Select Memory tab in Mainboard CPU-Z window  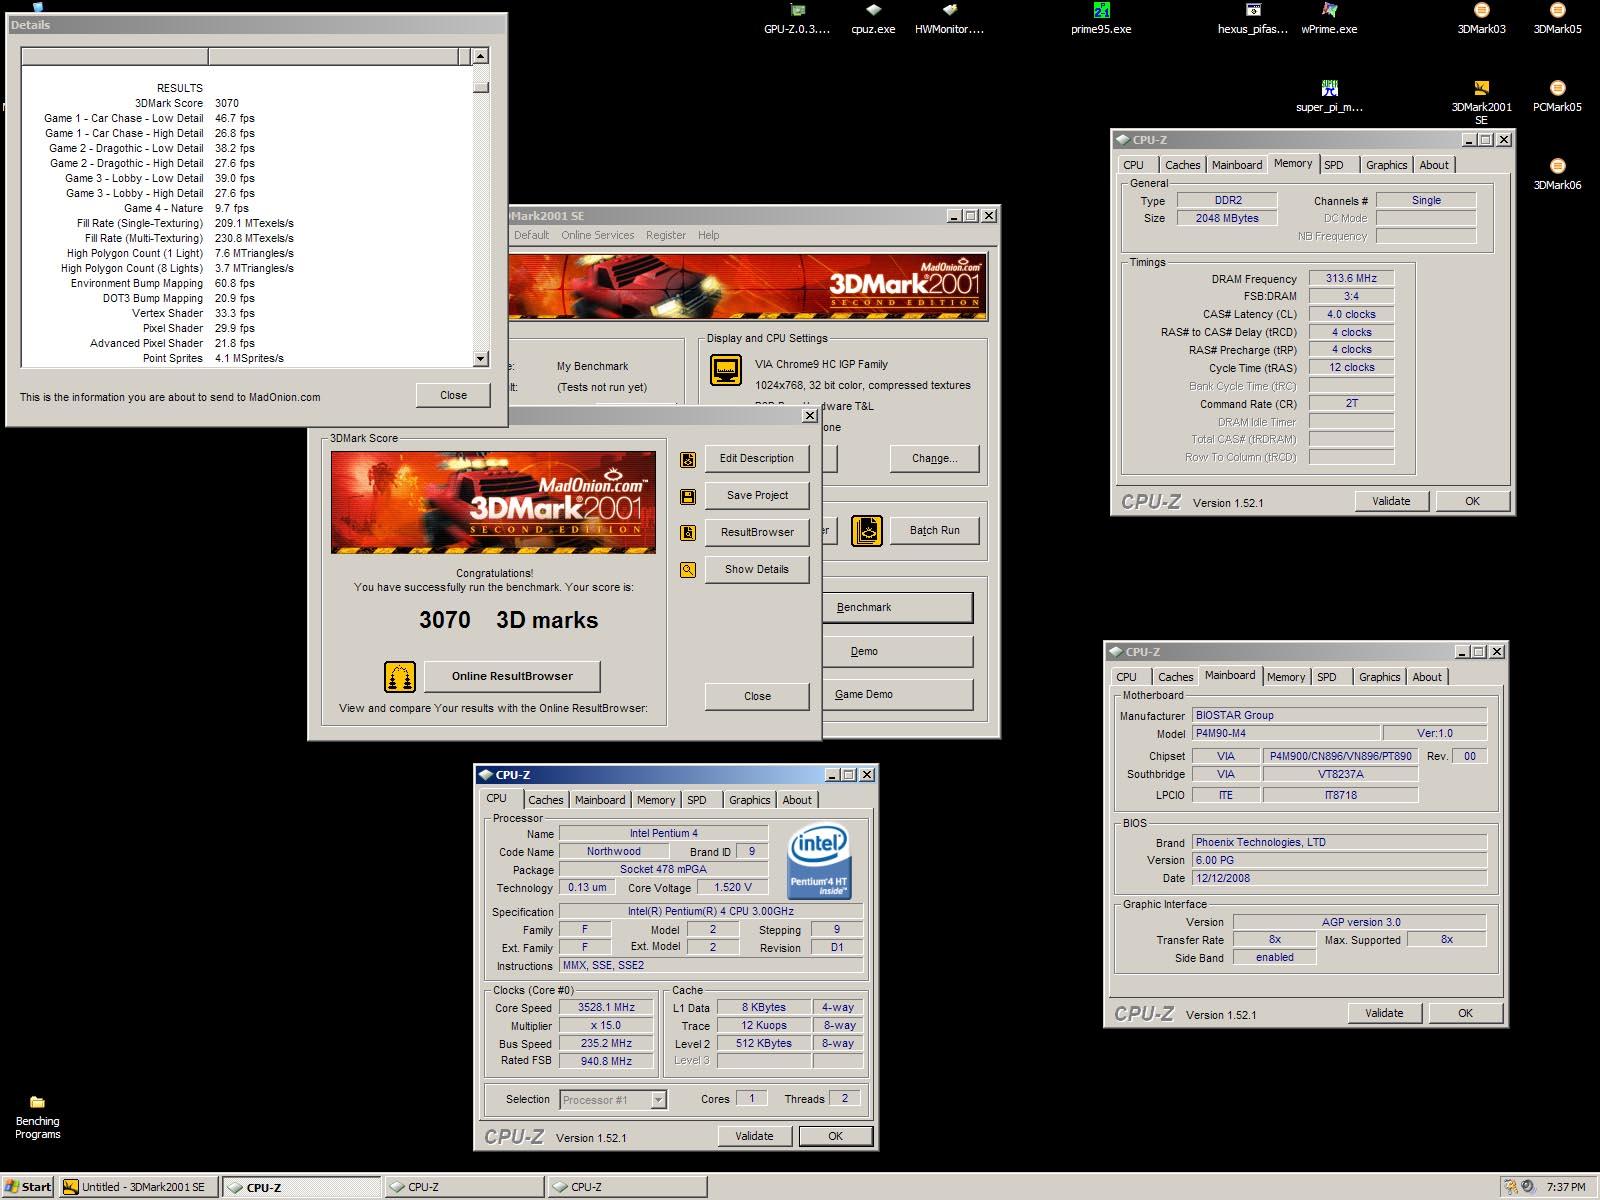point(1285,677)
